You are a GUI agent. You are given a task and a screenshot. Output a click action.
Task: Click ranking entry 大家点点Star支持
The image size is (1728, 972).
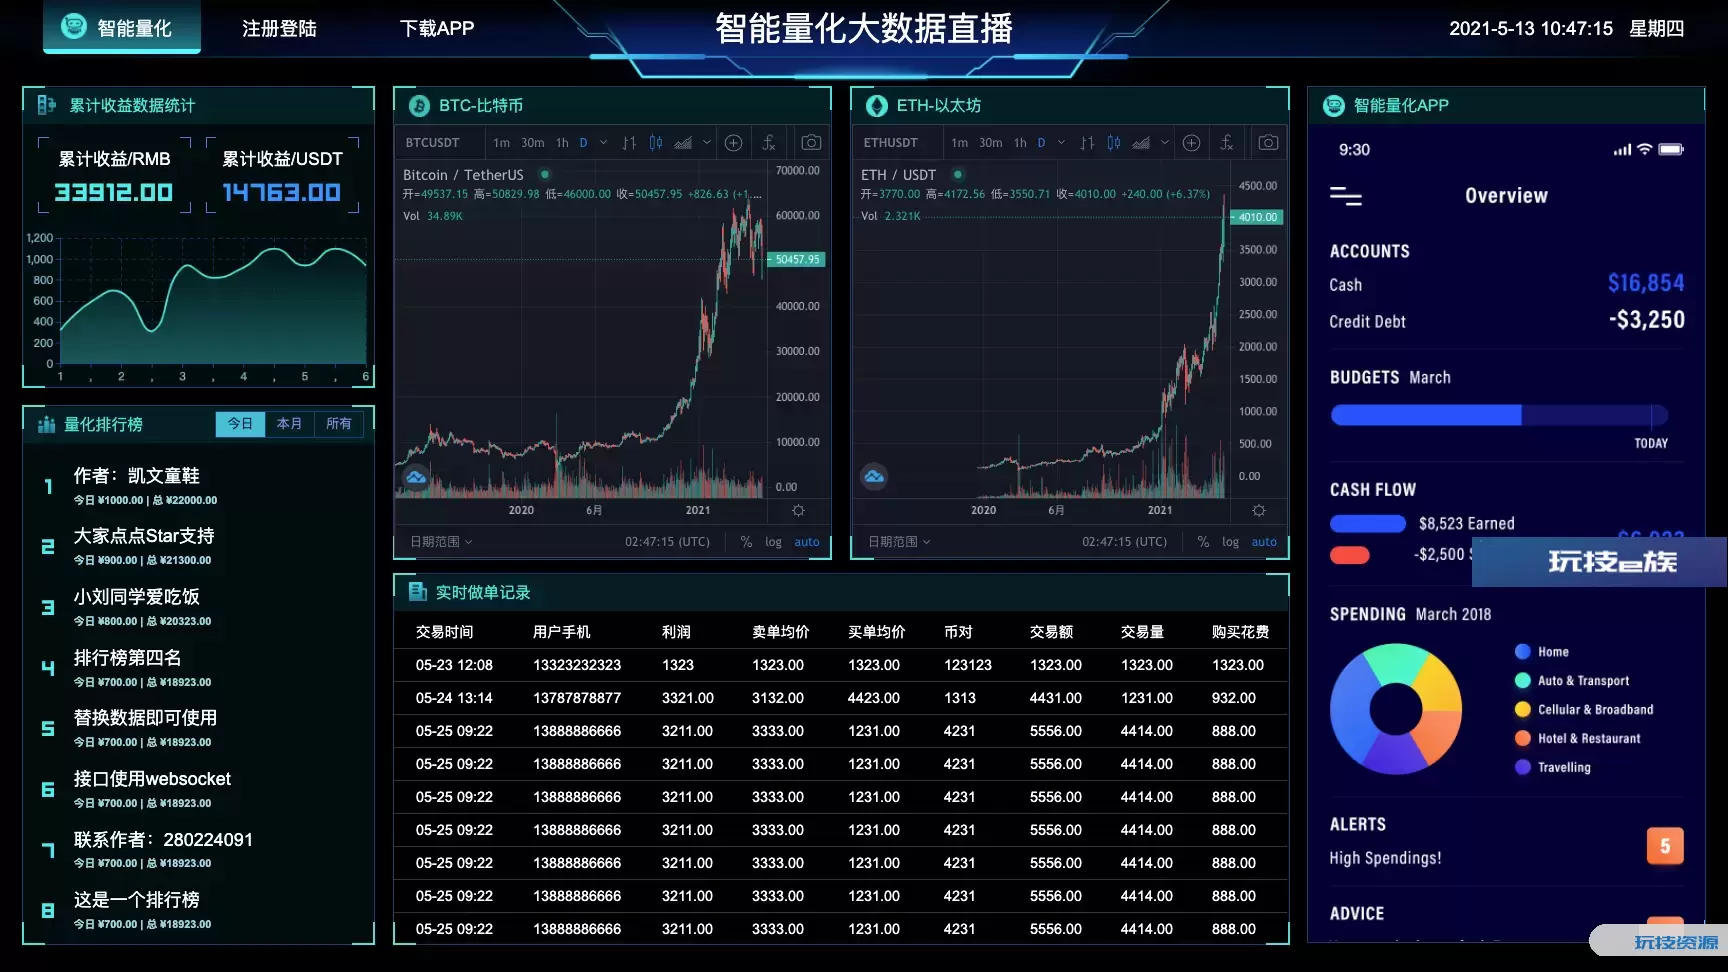coord(144,536)
